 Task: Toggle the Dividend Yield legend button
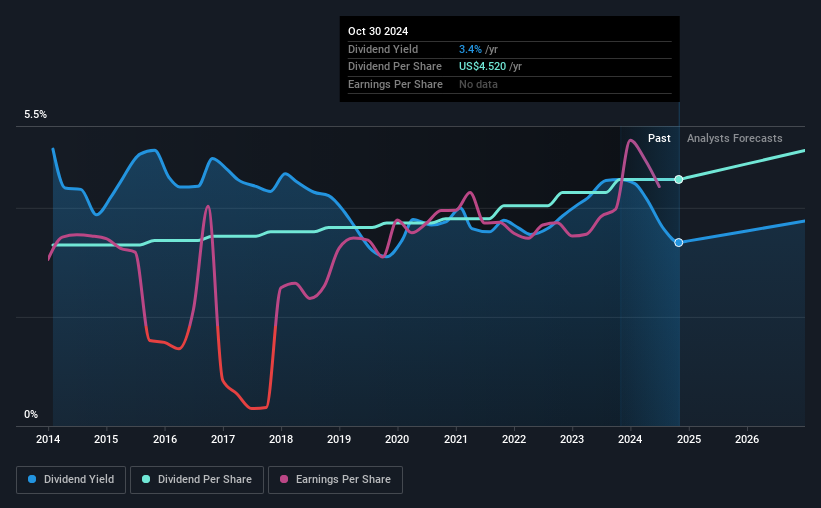[x=71, y=480]
